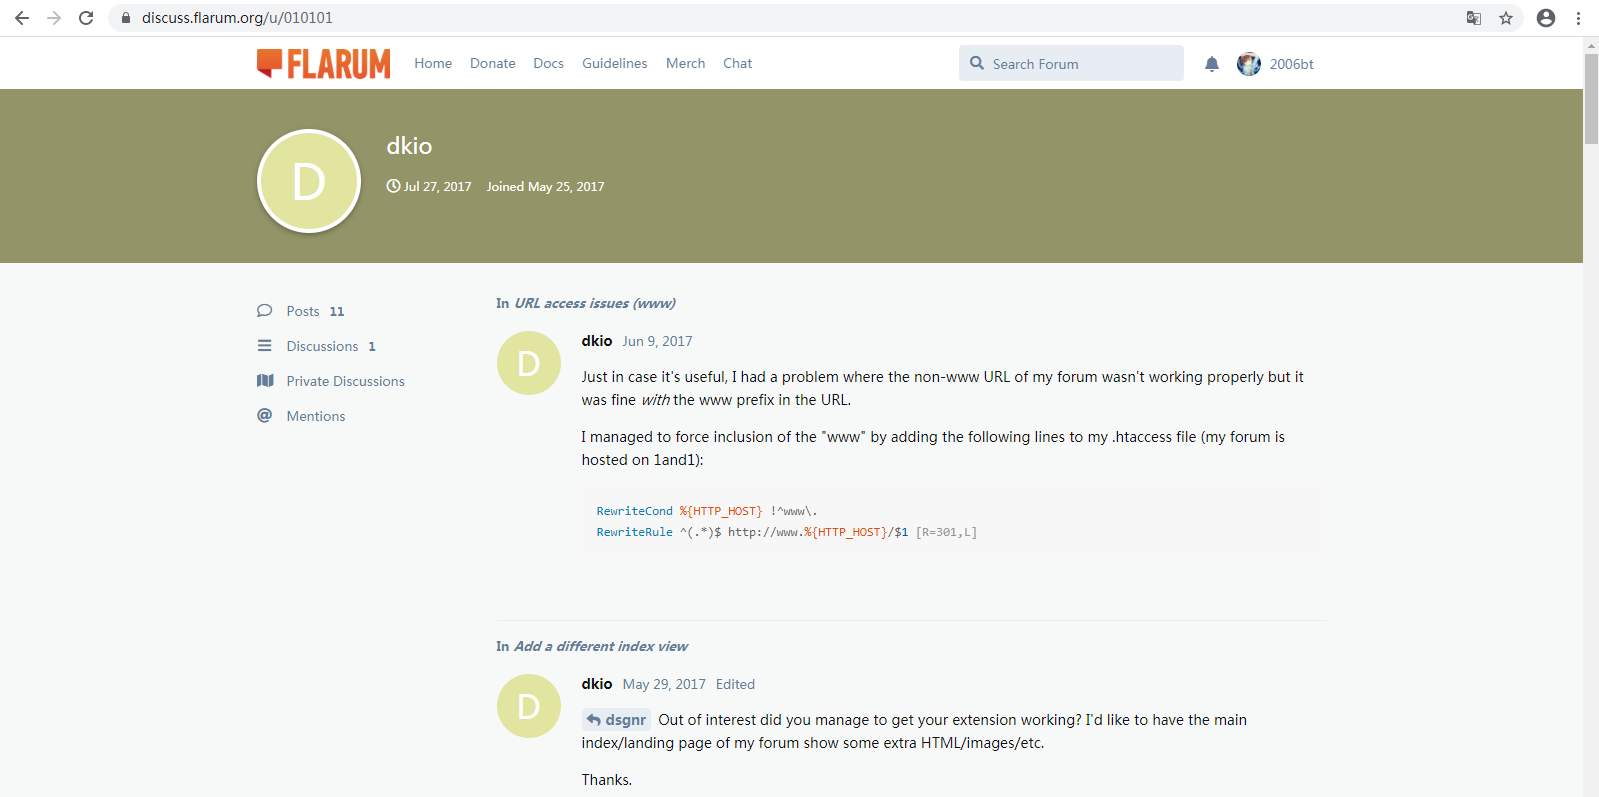Click the 'Jul 27, 2017' last seen text
This screenshot has width=1599, height=797.
coord(438,186)
